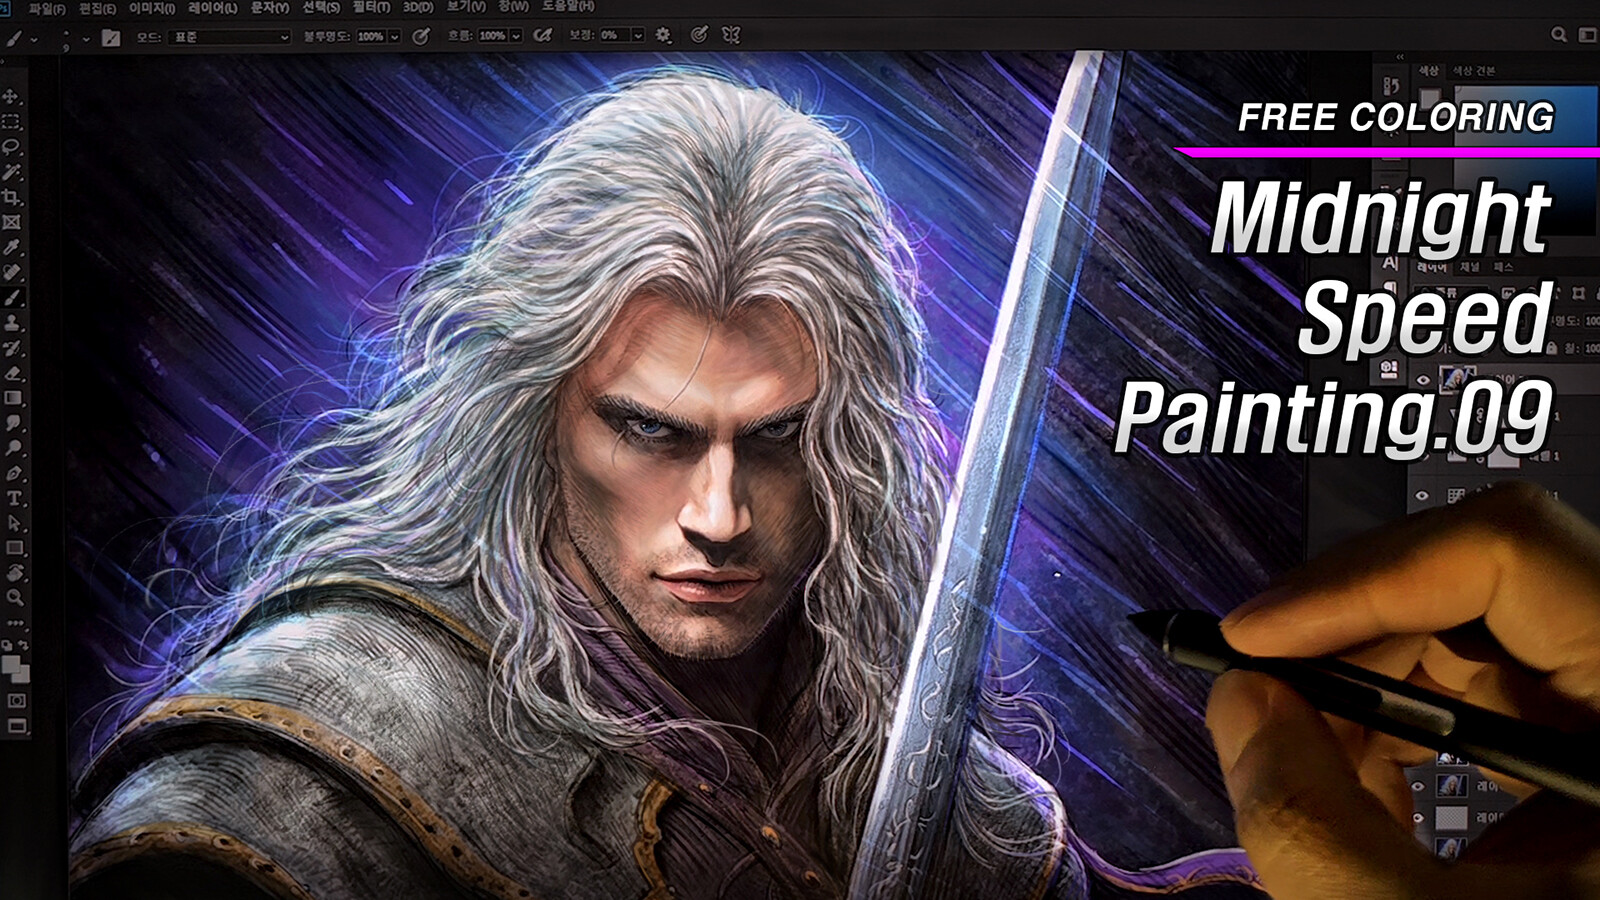The height and width of the screenshot is (900, 1600).
Task: Select the Eraser tool
Action: [13, 373]
